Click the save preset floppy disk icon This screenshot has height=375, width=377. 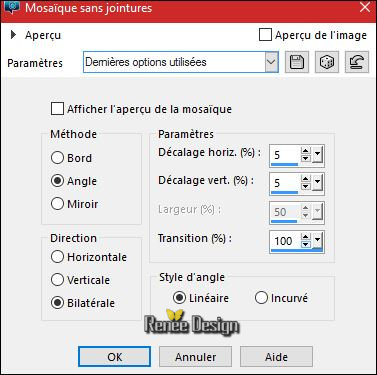(x=297, y=62)
